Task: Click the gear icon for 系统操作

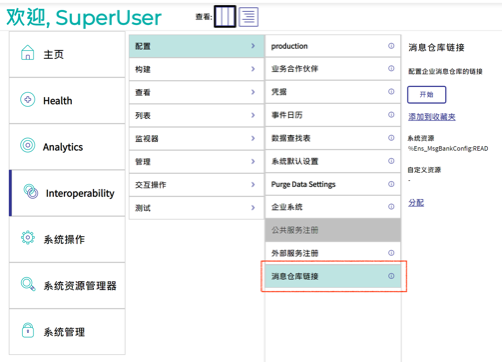Action: click(x=28, y=238)
